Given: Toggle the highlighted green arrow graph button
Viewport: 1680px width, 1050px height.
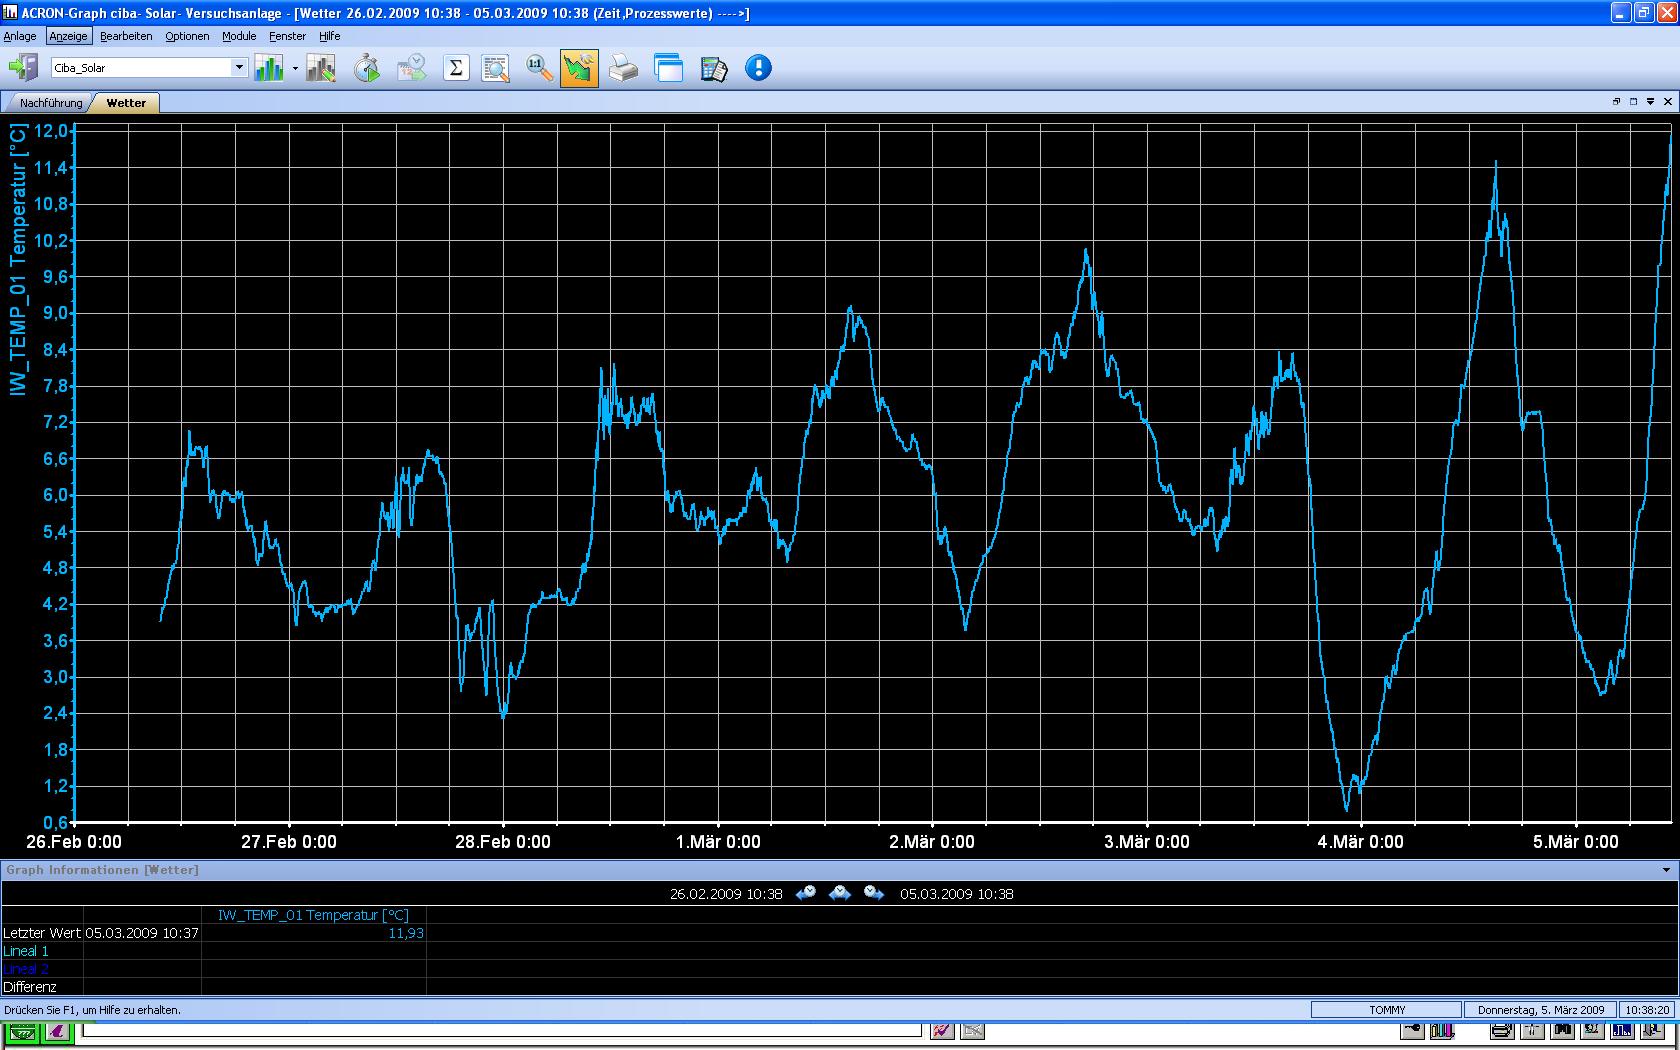Looking at the screenshot, I should click(x=579, y=68).
